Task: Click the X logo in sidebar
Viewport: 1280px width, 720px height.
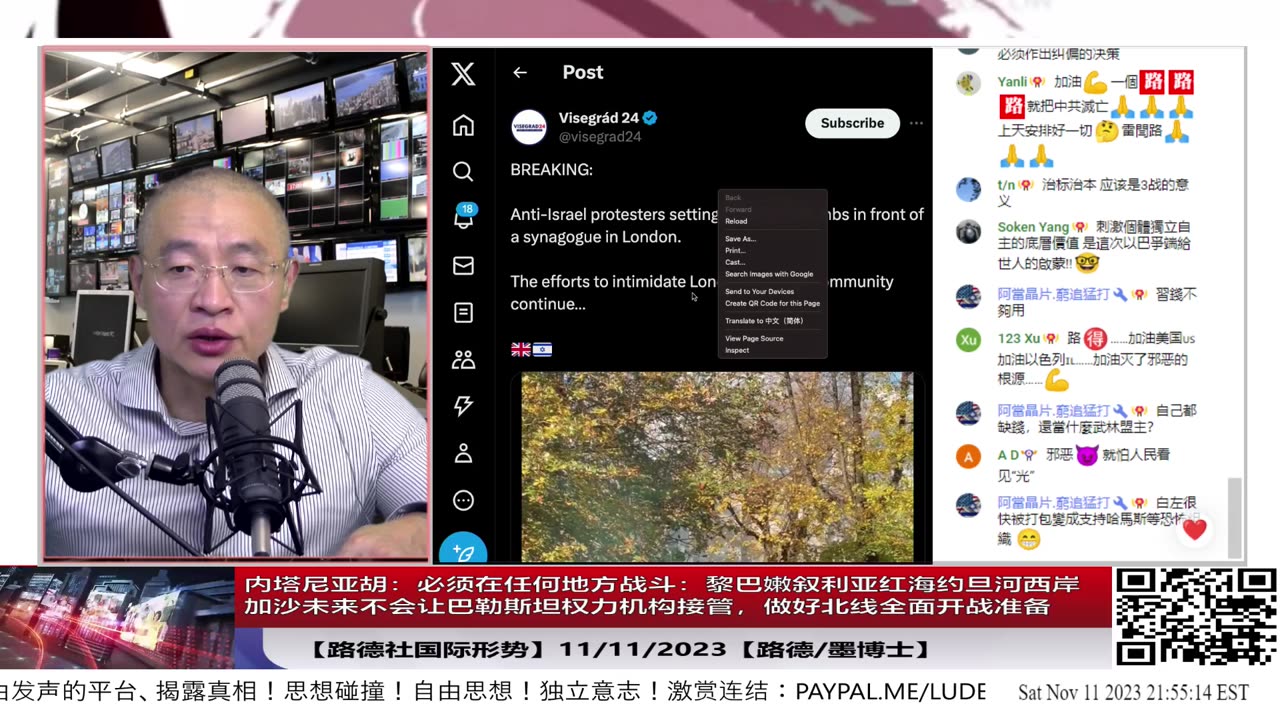Action: [x=463, y=73]
